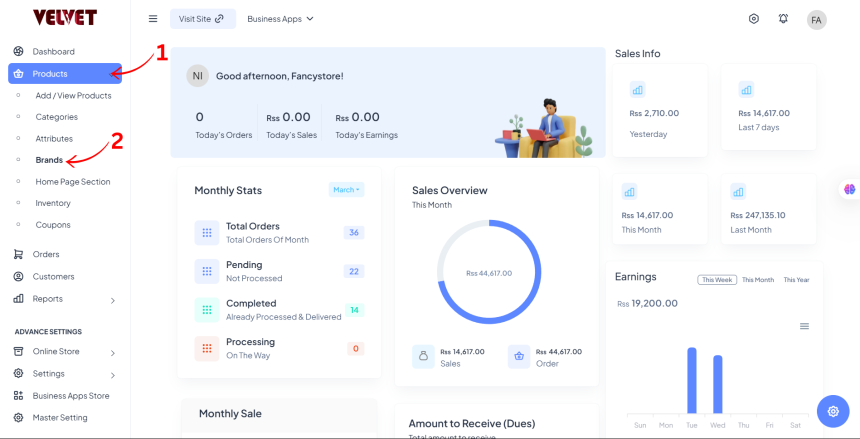Expand the Business Apps dropdown
This screenshot has width=860, height=439.
click(280, 19)
